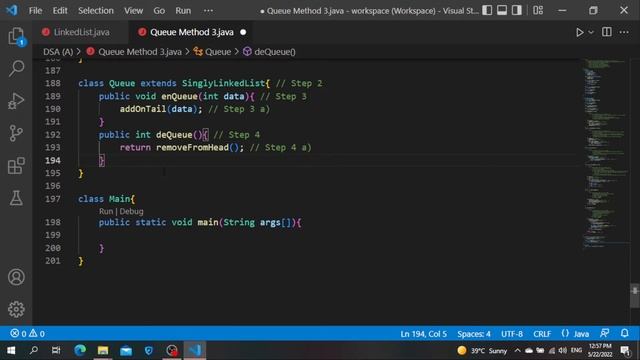Show more menu items ellipsis
The width and height of the screenshot is (640, 360).
pyautogui.click(x=208, y=11)
